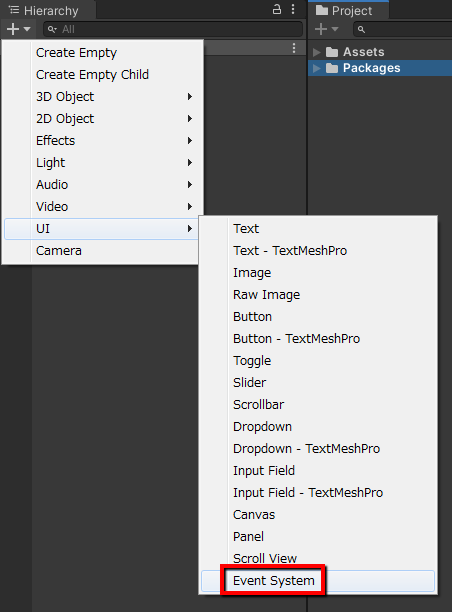Choose legacy Input Field entry
452x612 pixels.
pos(318,471)
